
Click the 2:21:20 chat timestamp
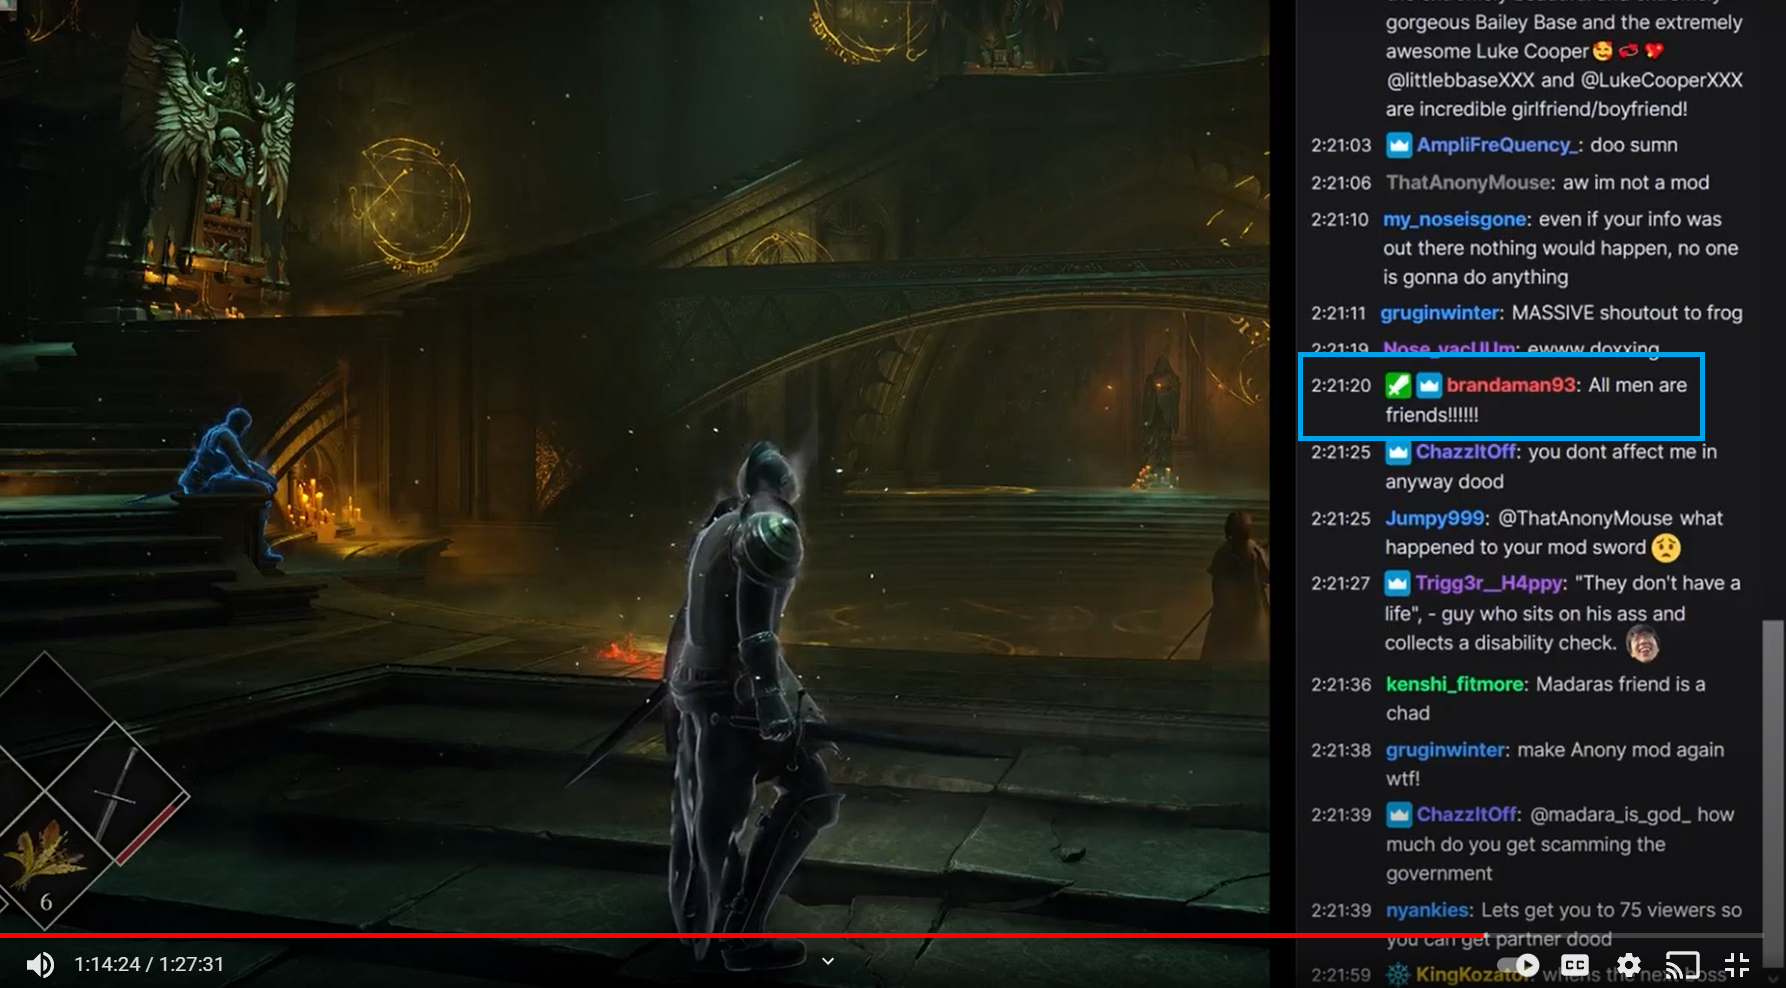pyautogui.click(x=1341, y=385)
